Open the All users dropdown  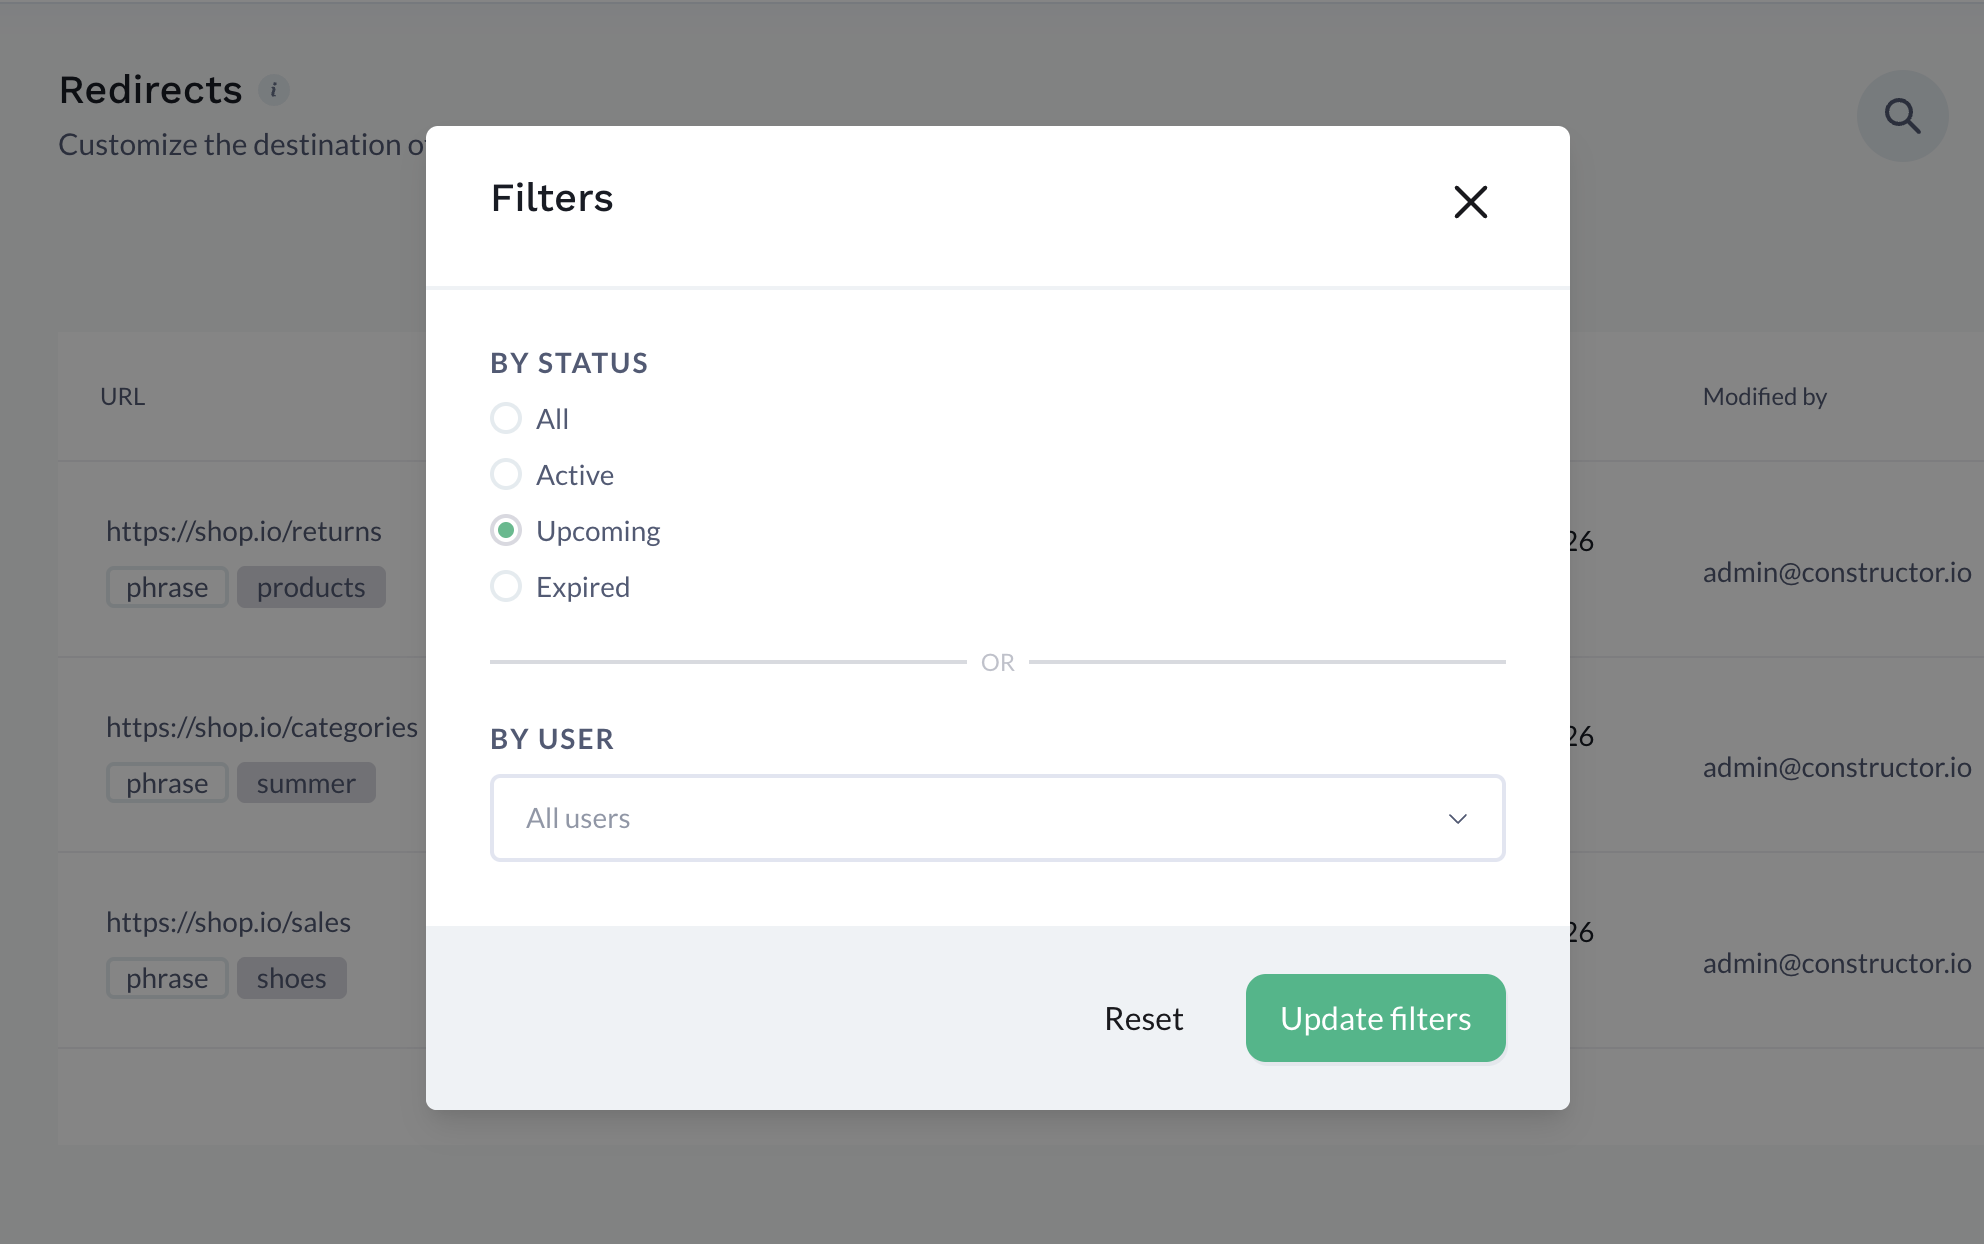997,818
